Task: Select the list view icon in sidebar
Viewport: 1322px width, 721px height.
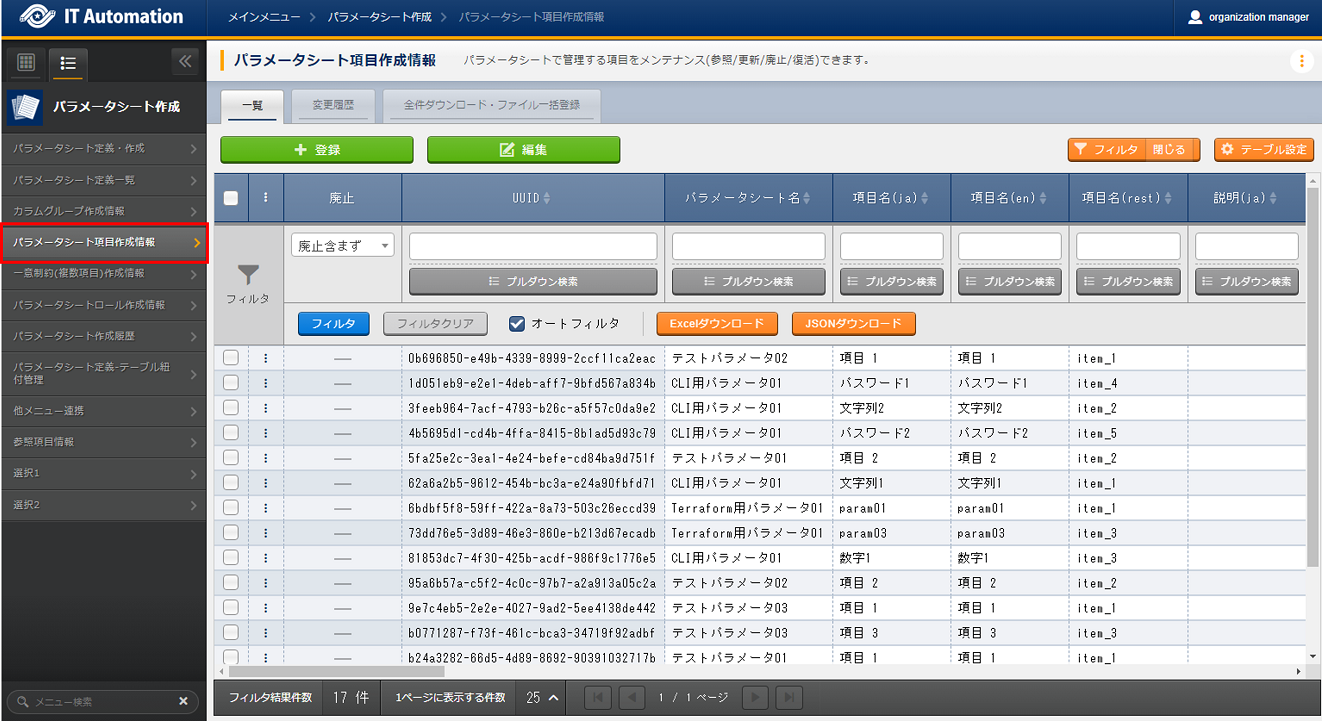Action: (69, 63)
